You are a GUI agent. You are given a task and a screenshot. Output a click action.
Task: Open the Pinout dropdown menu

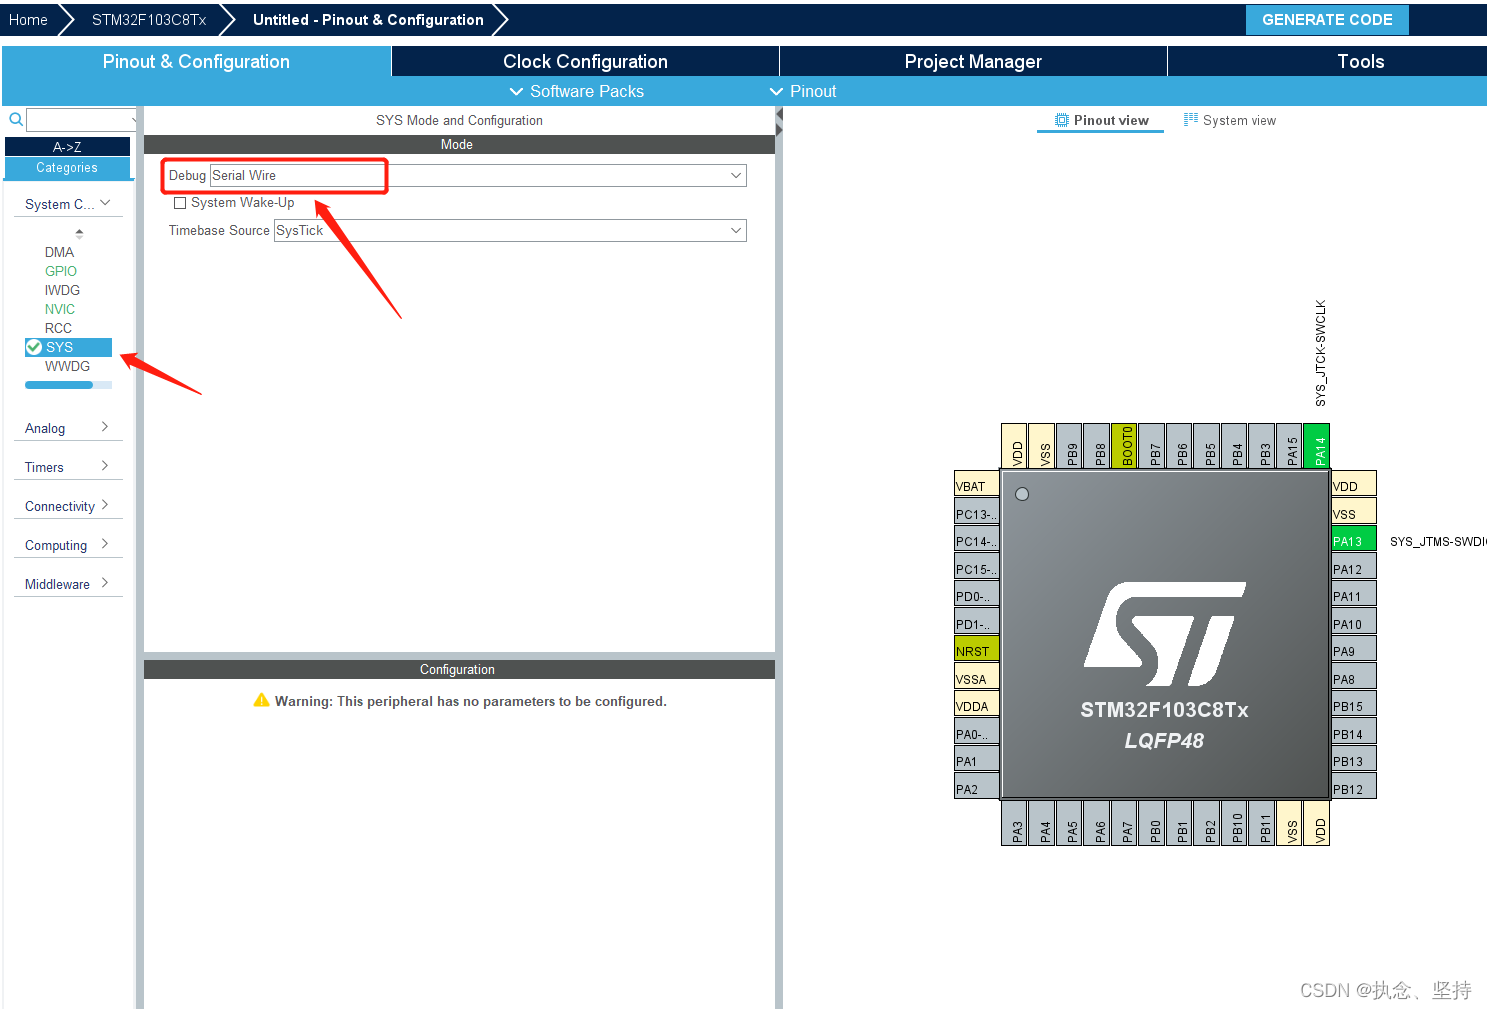click(803, 91)
